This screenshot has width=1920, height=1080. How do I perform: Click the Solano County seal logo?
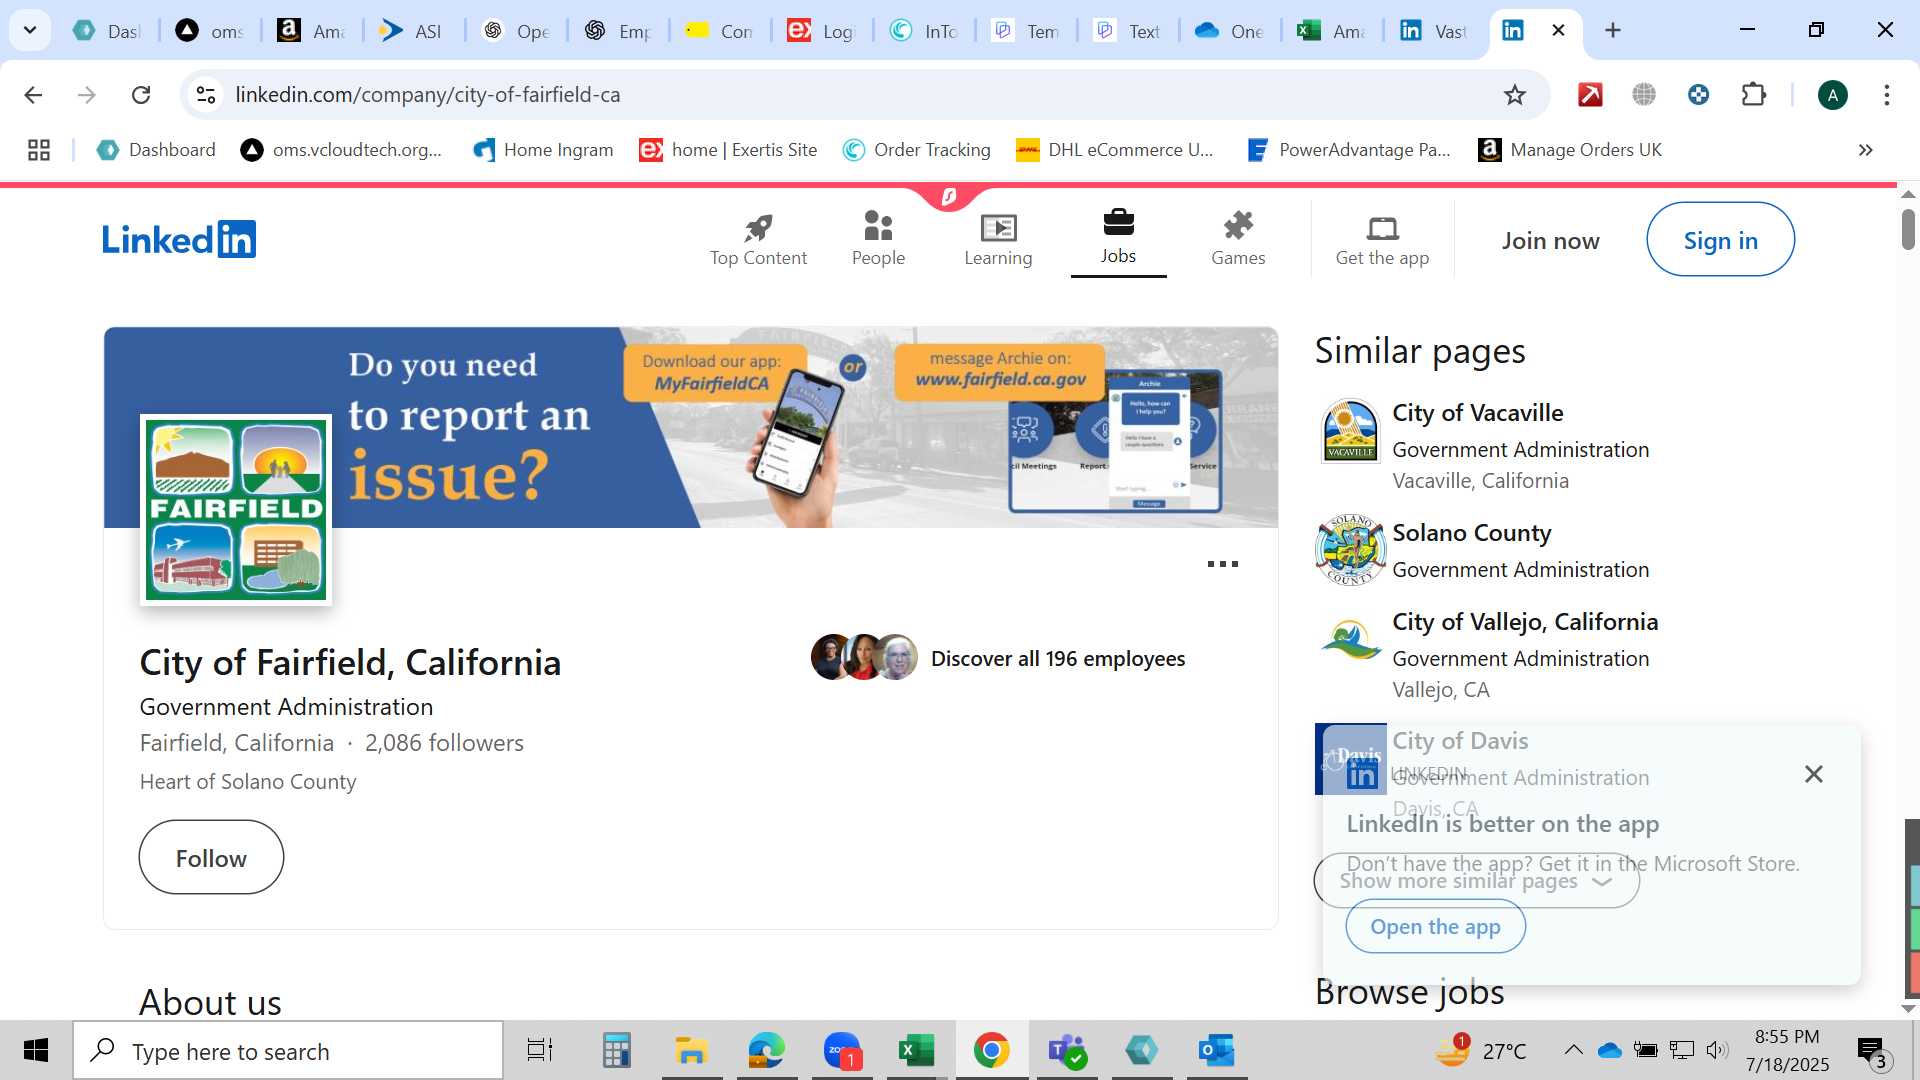click(x=1350, y=550)
